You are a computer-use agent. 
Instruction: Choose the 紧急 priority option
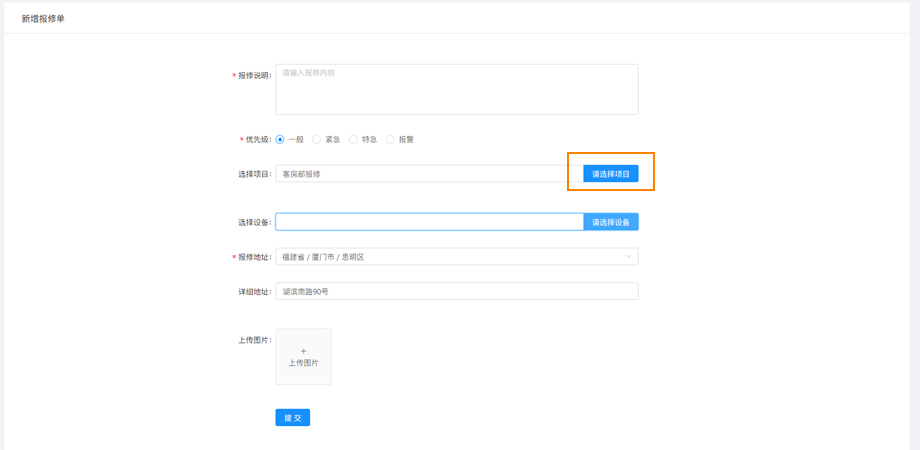(317, 140)
